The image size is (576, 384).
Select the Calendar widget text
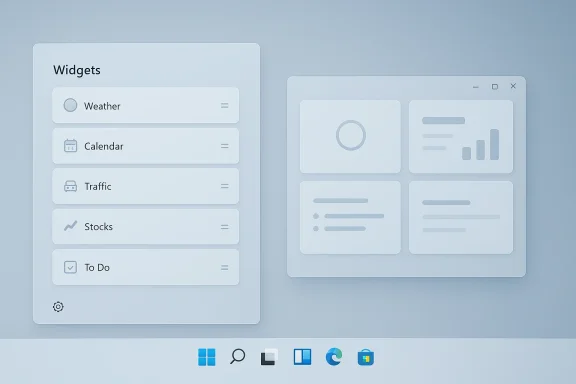pos(104,146)
